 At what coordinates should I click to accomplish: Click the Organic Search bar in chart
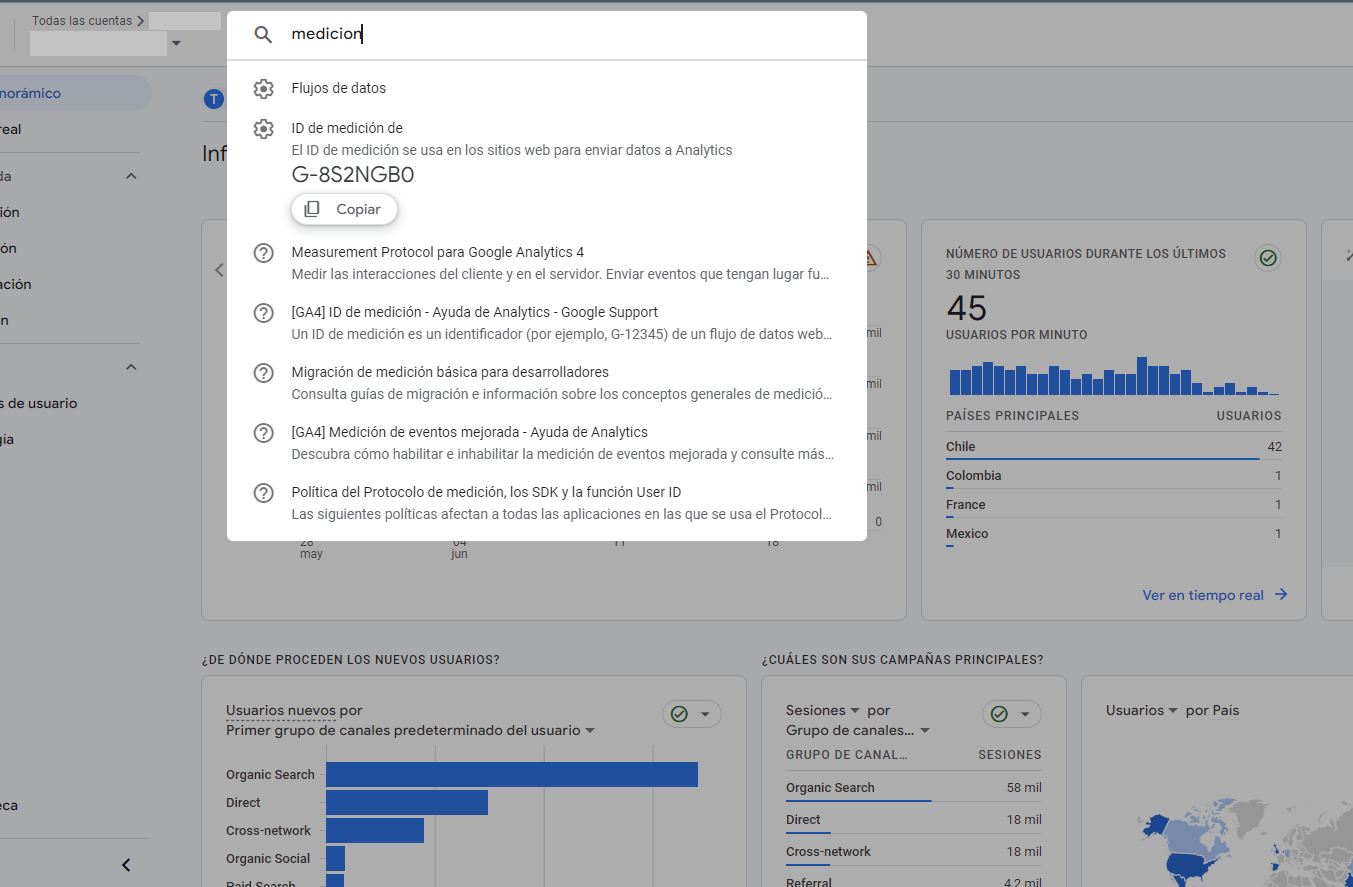point(512,774)
